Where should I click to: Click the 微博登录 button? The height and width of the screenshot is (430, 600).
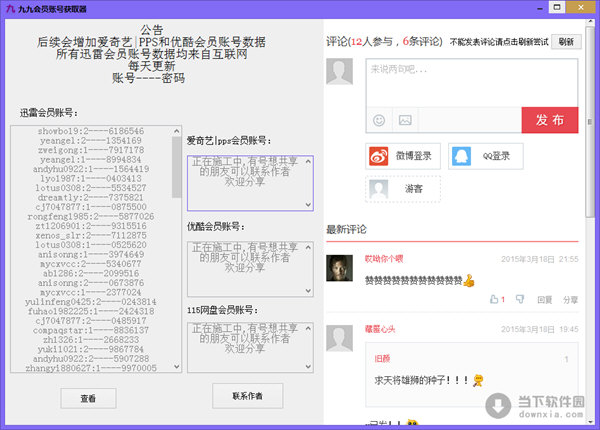click(403, 156)
